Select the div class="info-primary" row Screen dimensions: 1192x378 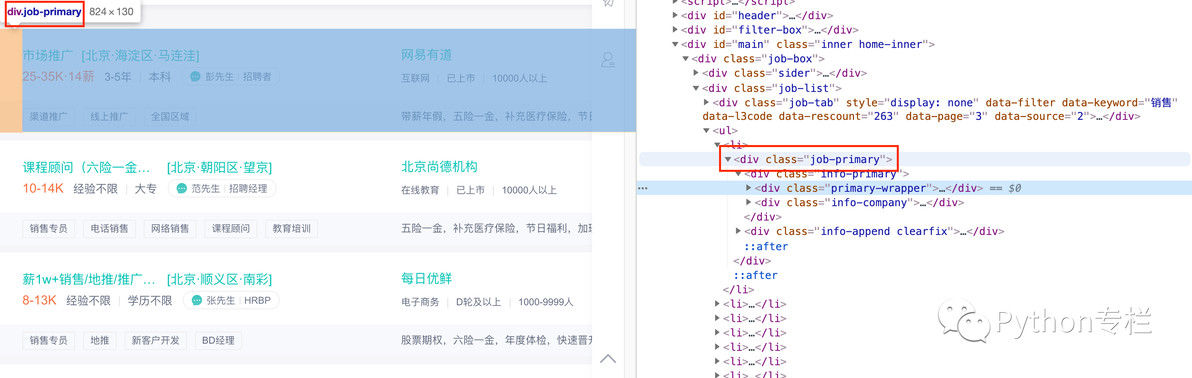(915, 173)
